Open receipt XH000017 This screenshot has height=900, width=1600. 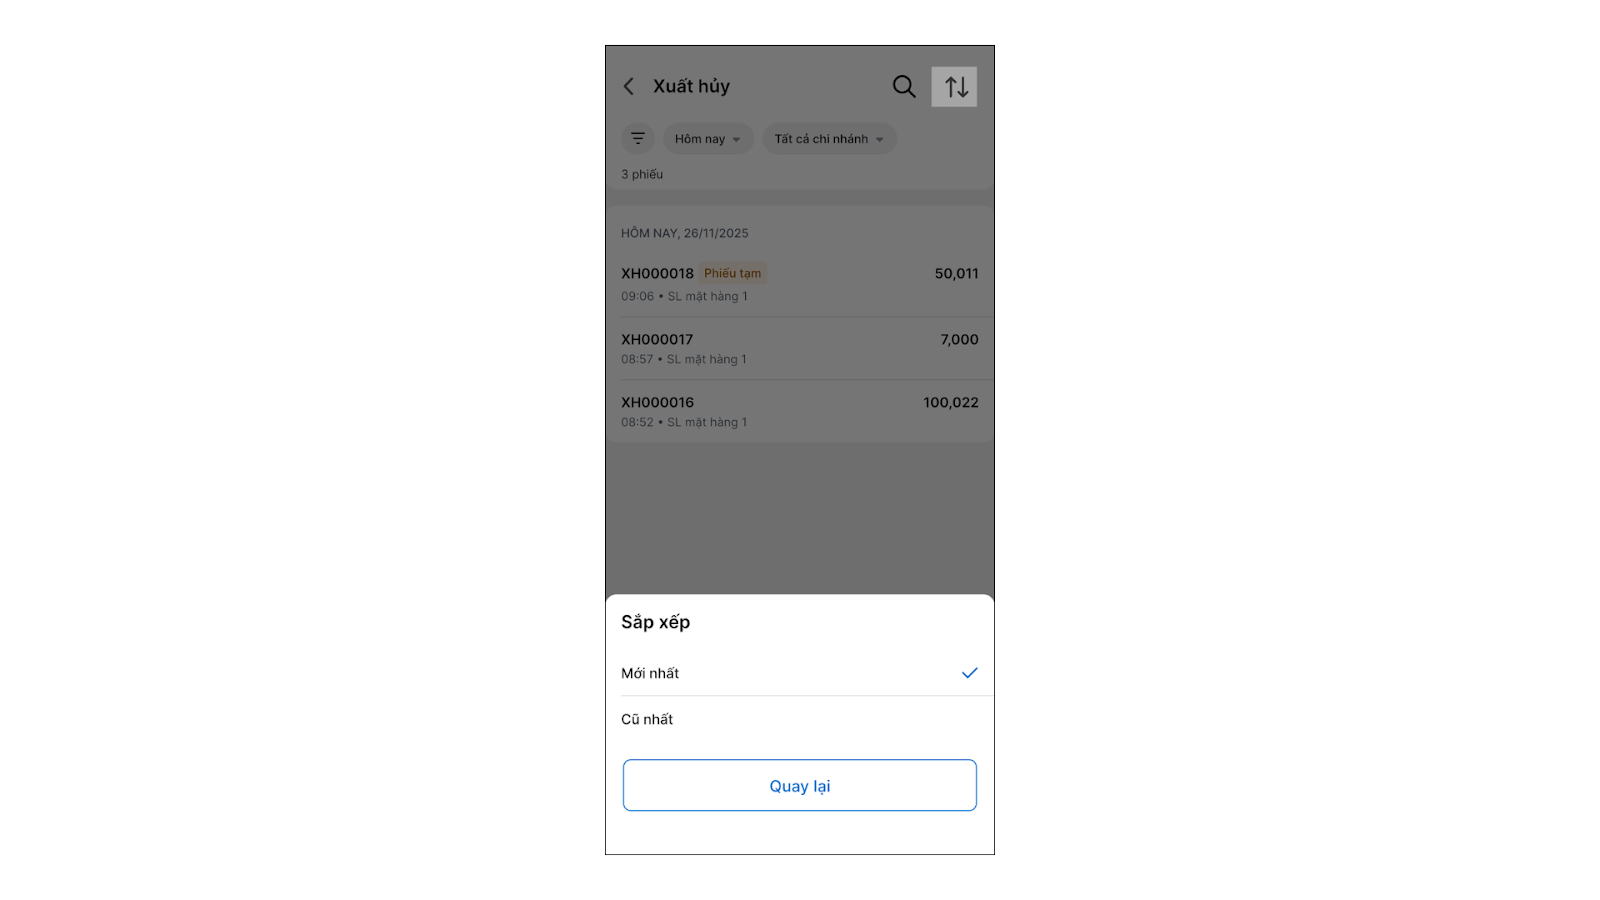[657, 340]
